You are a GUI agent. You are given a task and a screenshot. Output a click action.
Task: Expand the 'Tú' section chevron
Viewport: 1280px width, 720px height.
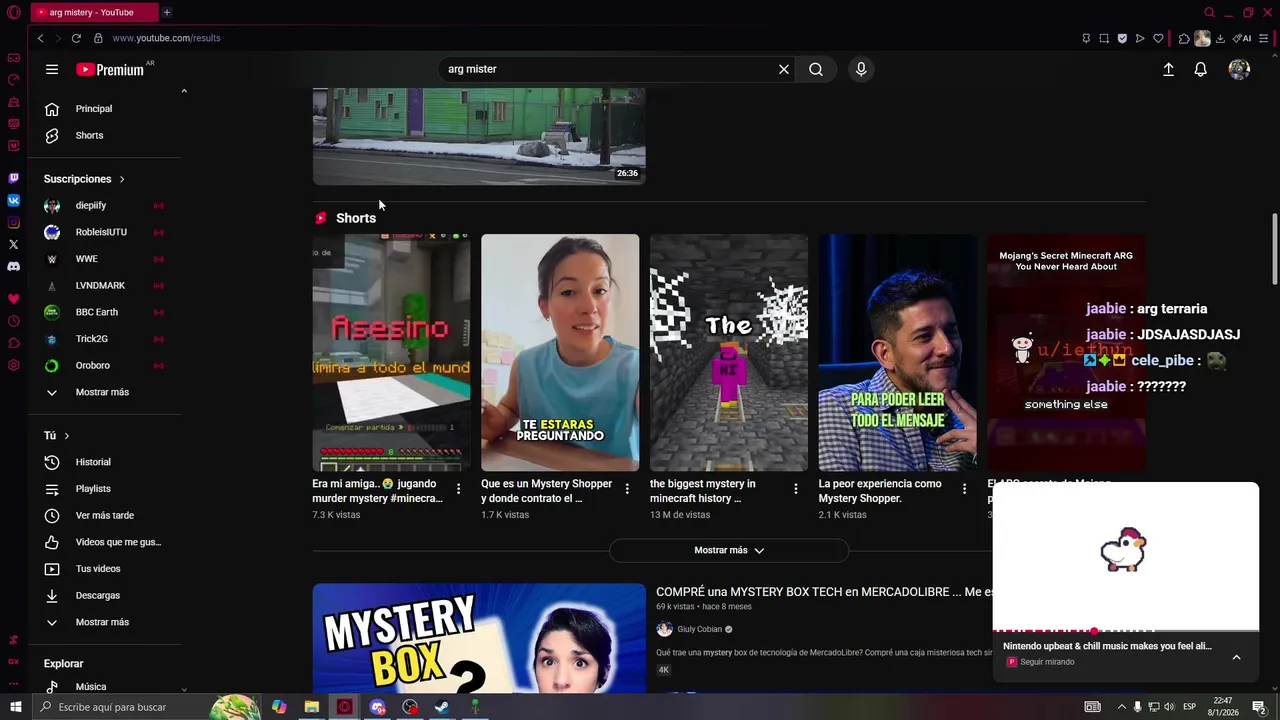(67, 436)
